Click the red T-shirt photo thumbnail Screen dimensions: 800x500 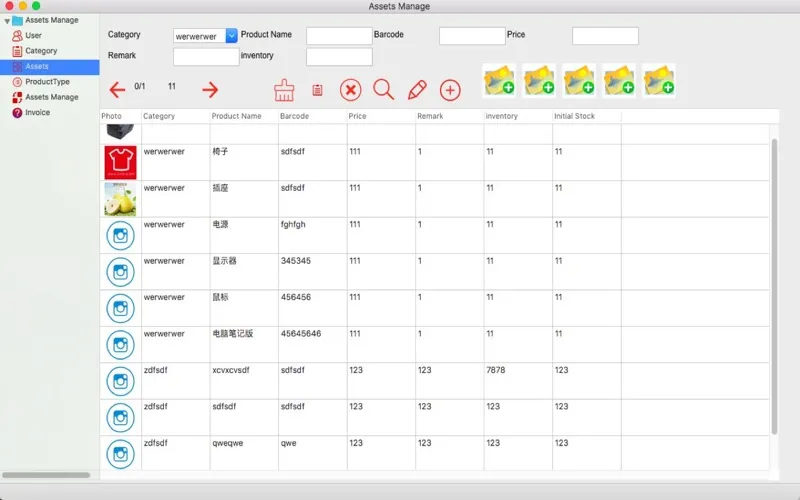pyautogui.click(x=120, y=162)
